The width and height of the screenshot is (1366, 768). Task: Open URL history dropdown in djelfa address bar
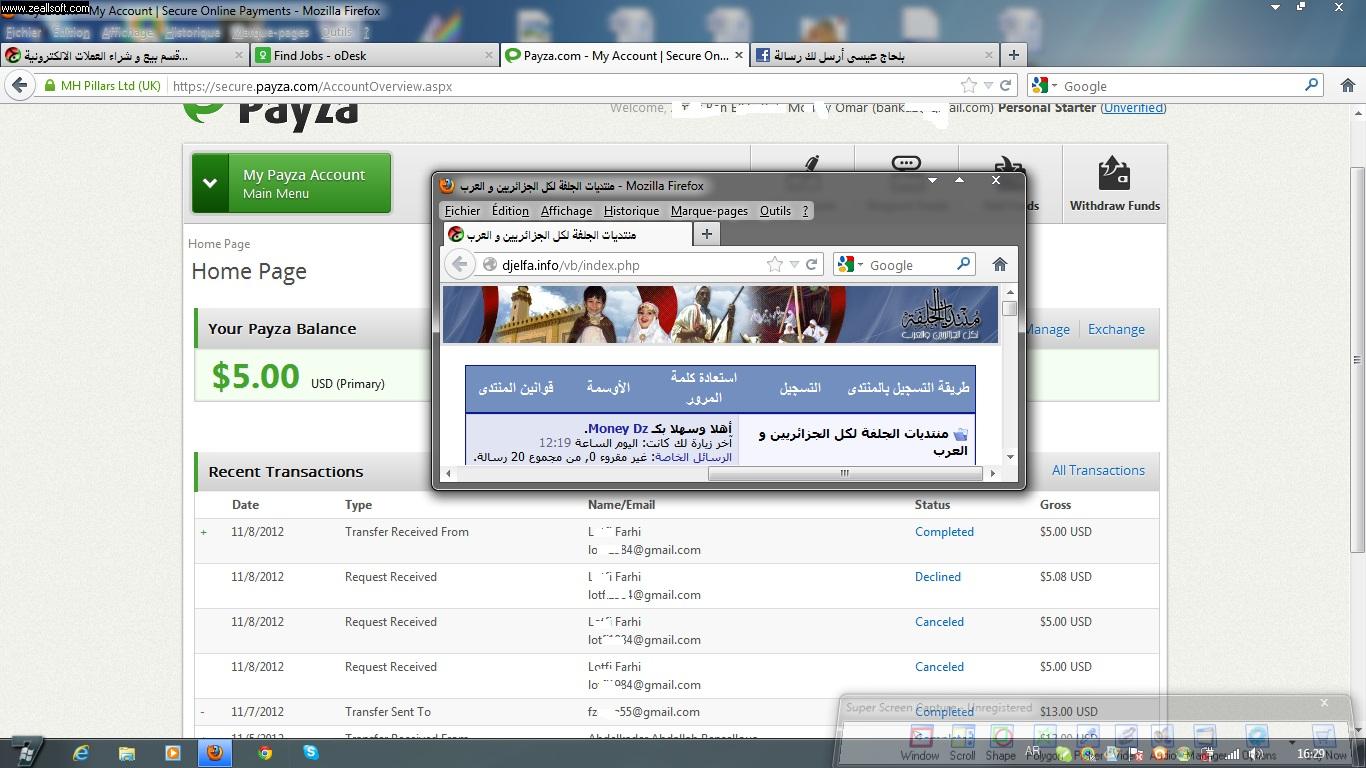coord(794,265)
